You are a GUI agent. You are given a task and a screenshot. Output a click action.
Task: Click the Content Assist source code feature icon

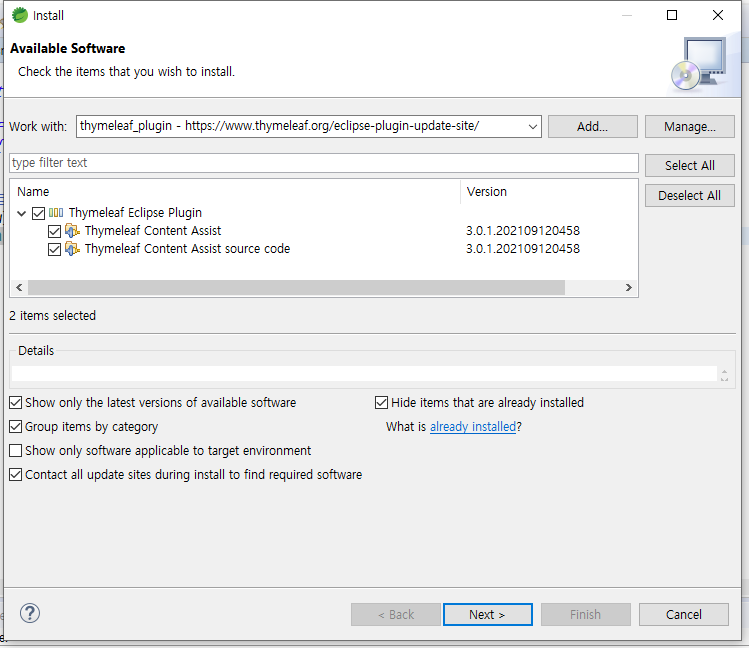point(72,249)
